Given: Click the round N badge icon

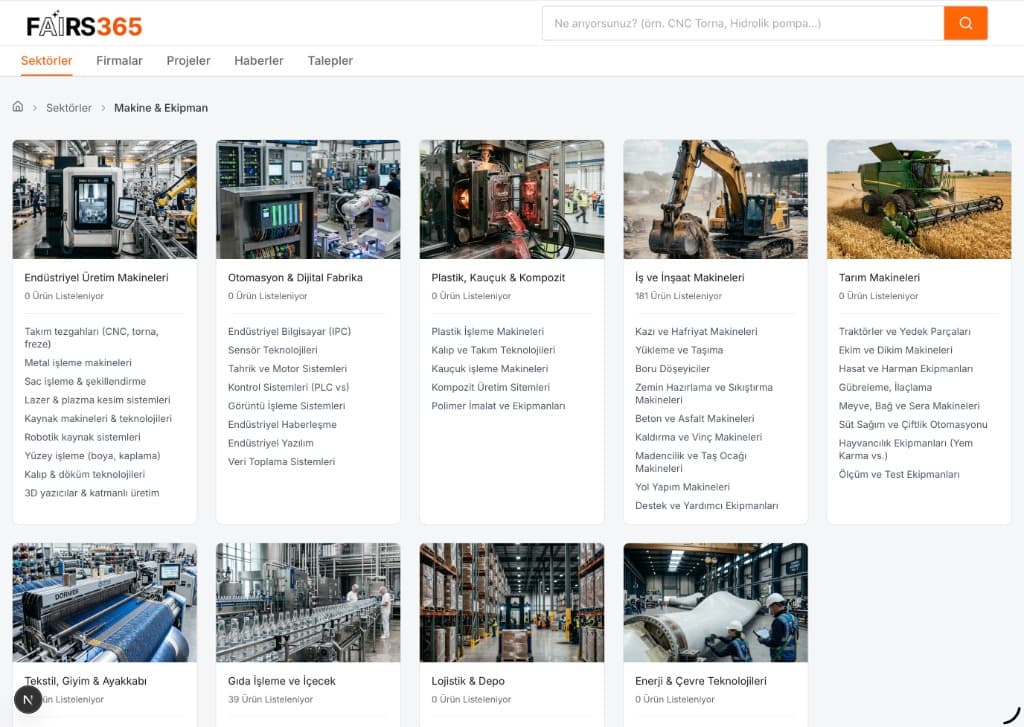Looking at the screenshot, I should click(x=28, y=699).
